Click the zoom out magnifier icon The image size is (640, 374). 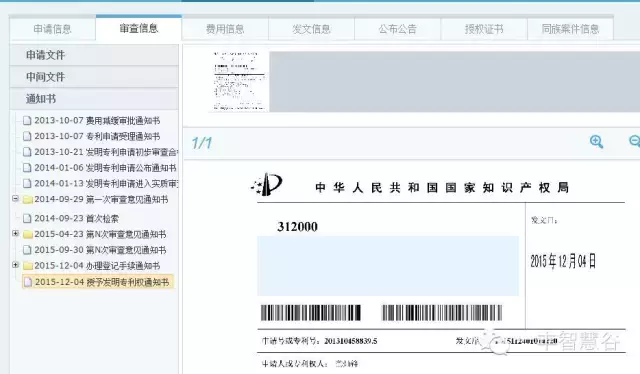(x=635, y=141)
